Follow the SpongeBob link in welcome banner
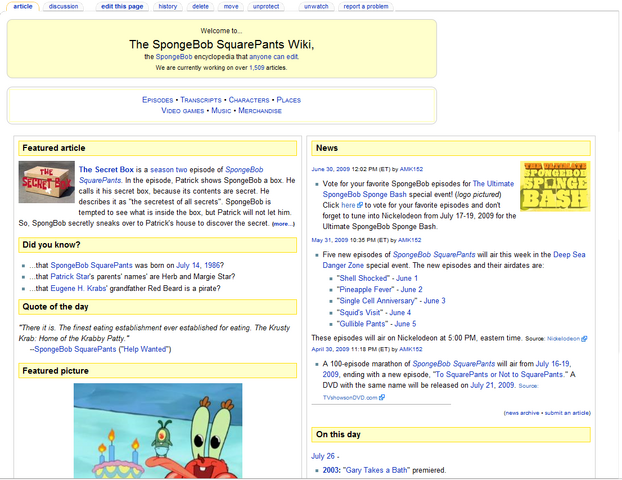 click(174, 57)
